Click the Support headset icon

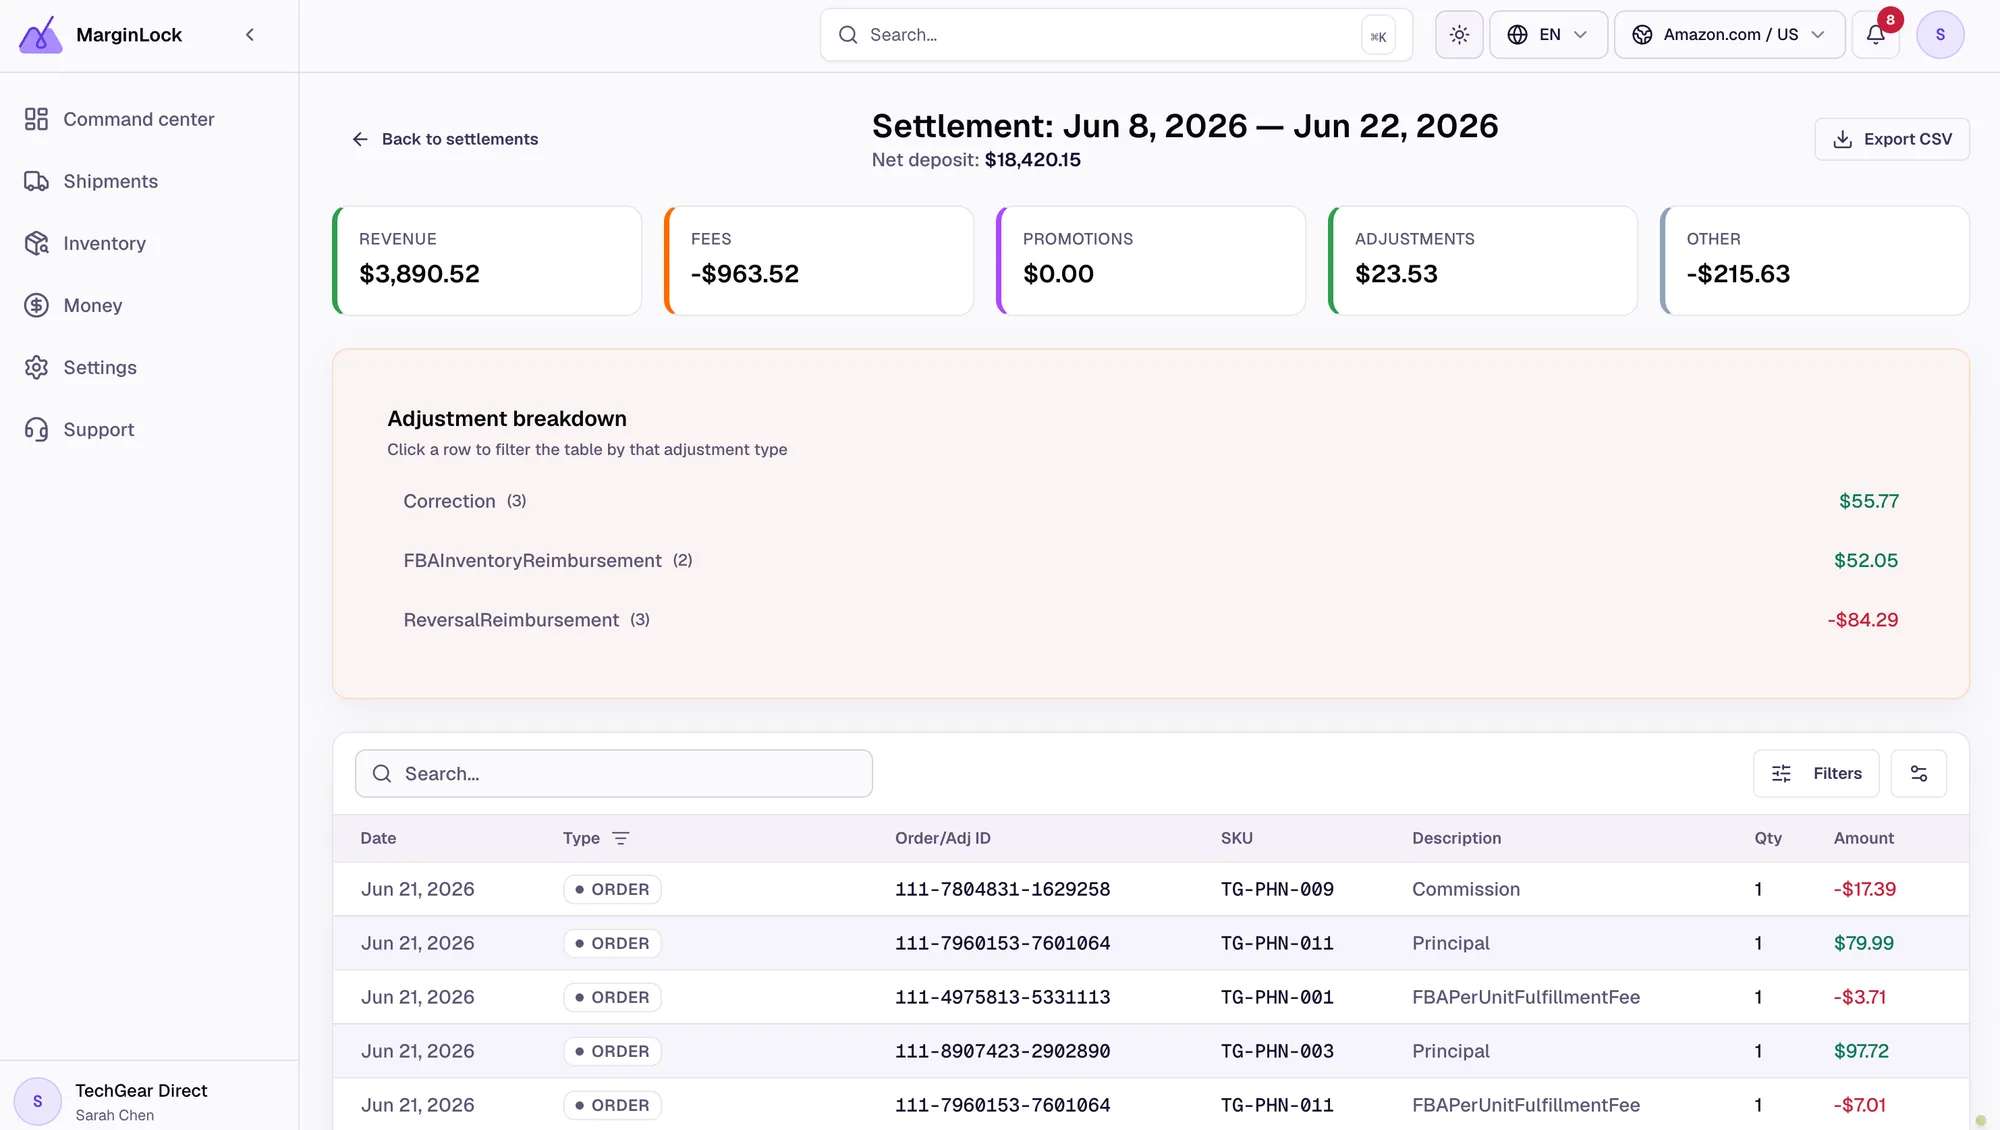pos(36,429)
